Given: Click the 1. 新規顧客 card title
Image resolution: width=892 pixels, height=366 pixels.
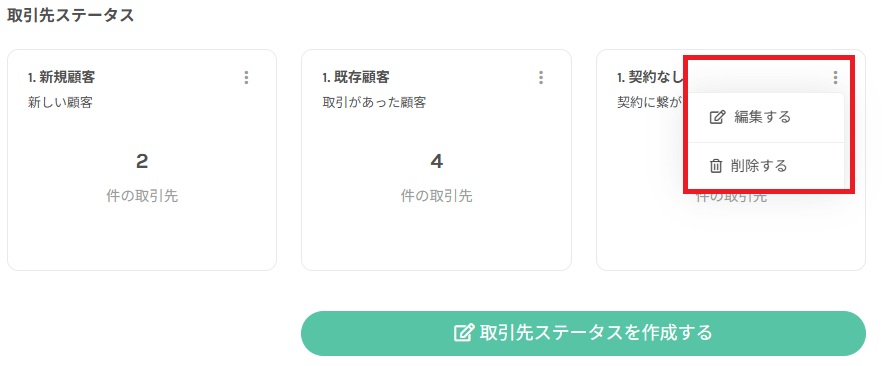Looking at the screenshot, I should tap(61, 77).
